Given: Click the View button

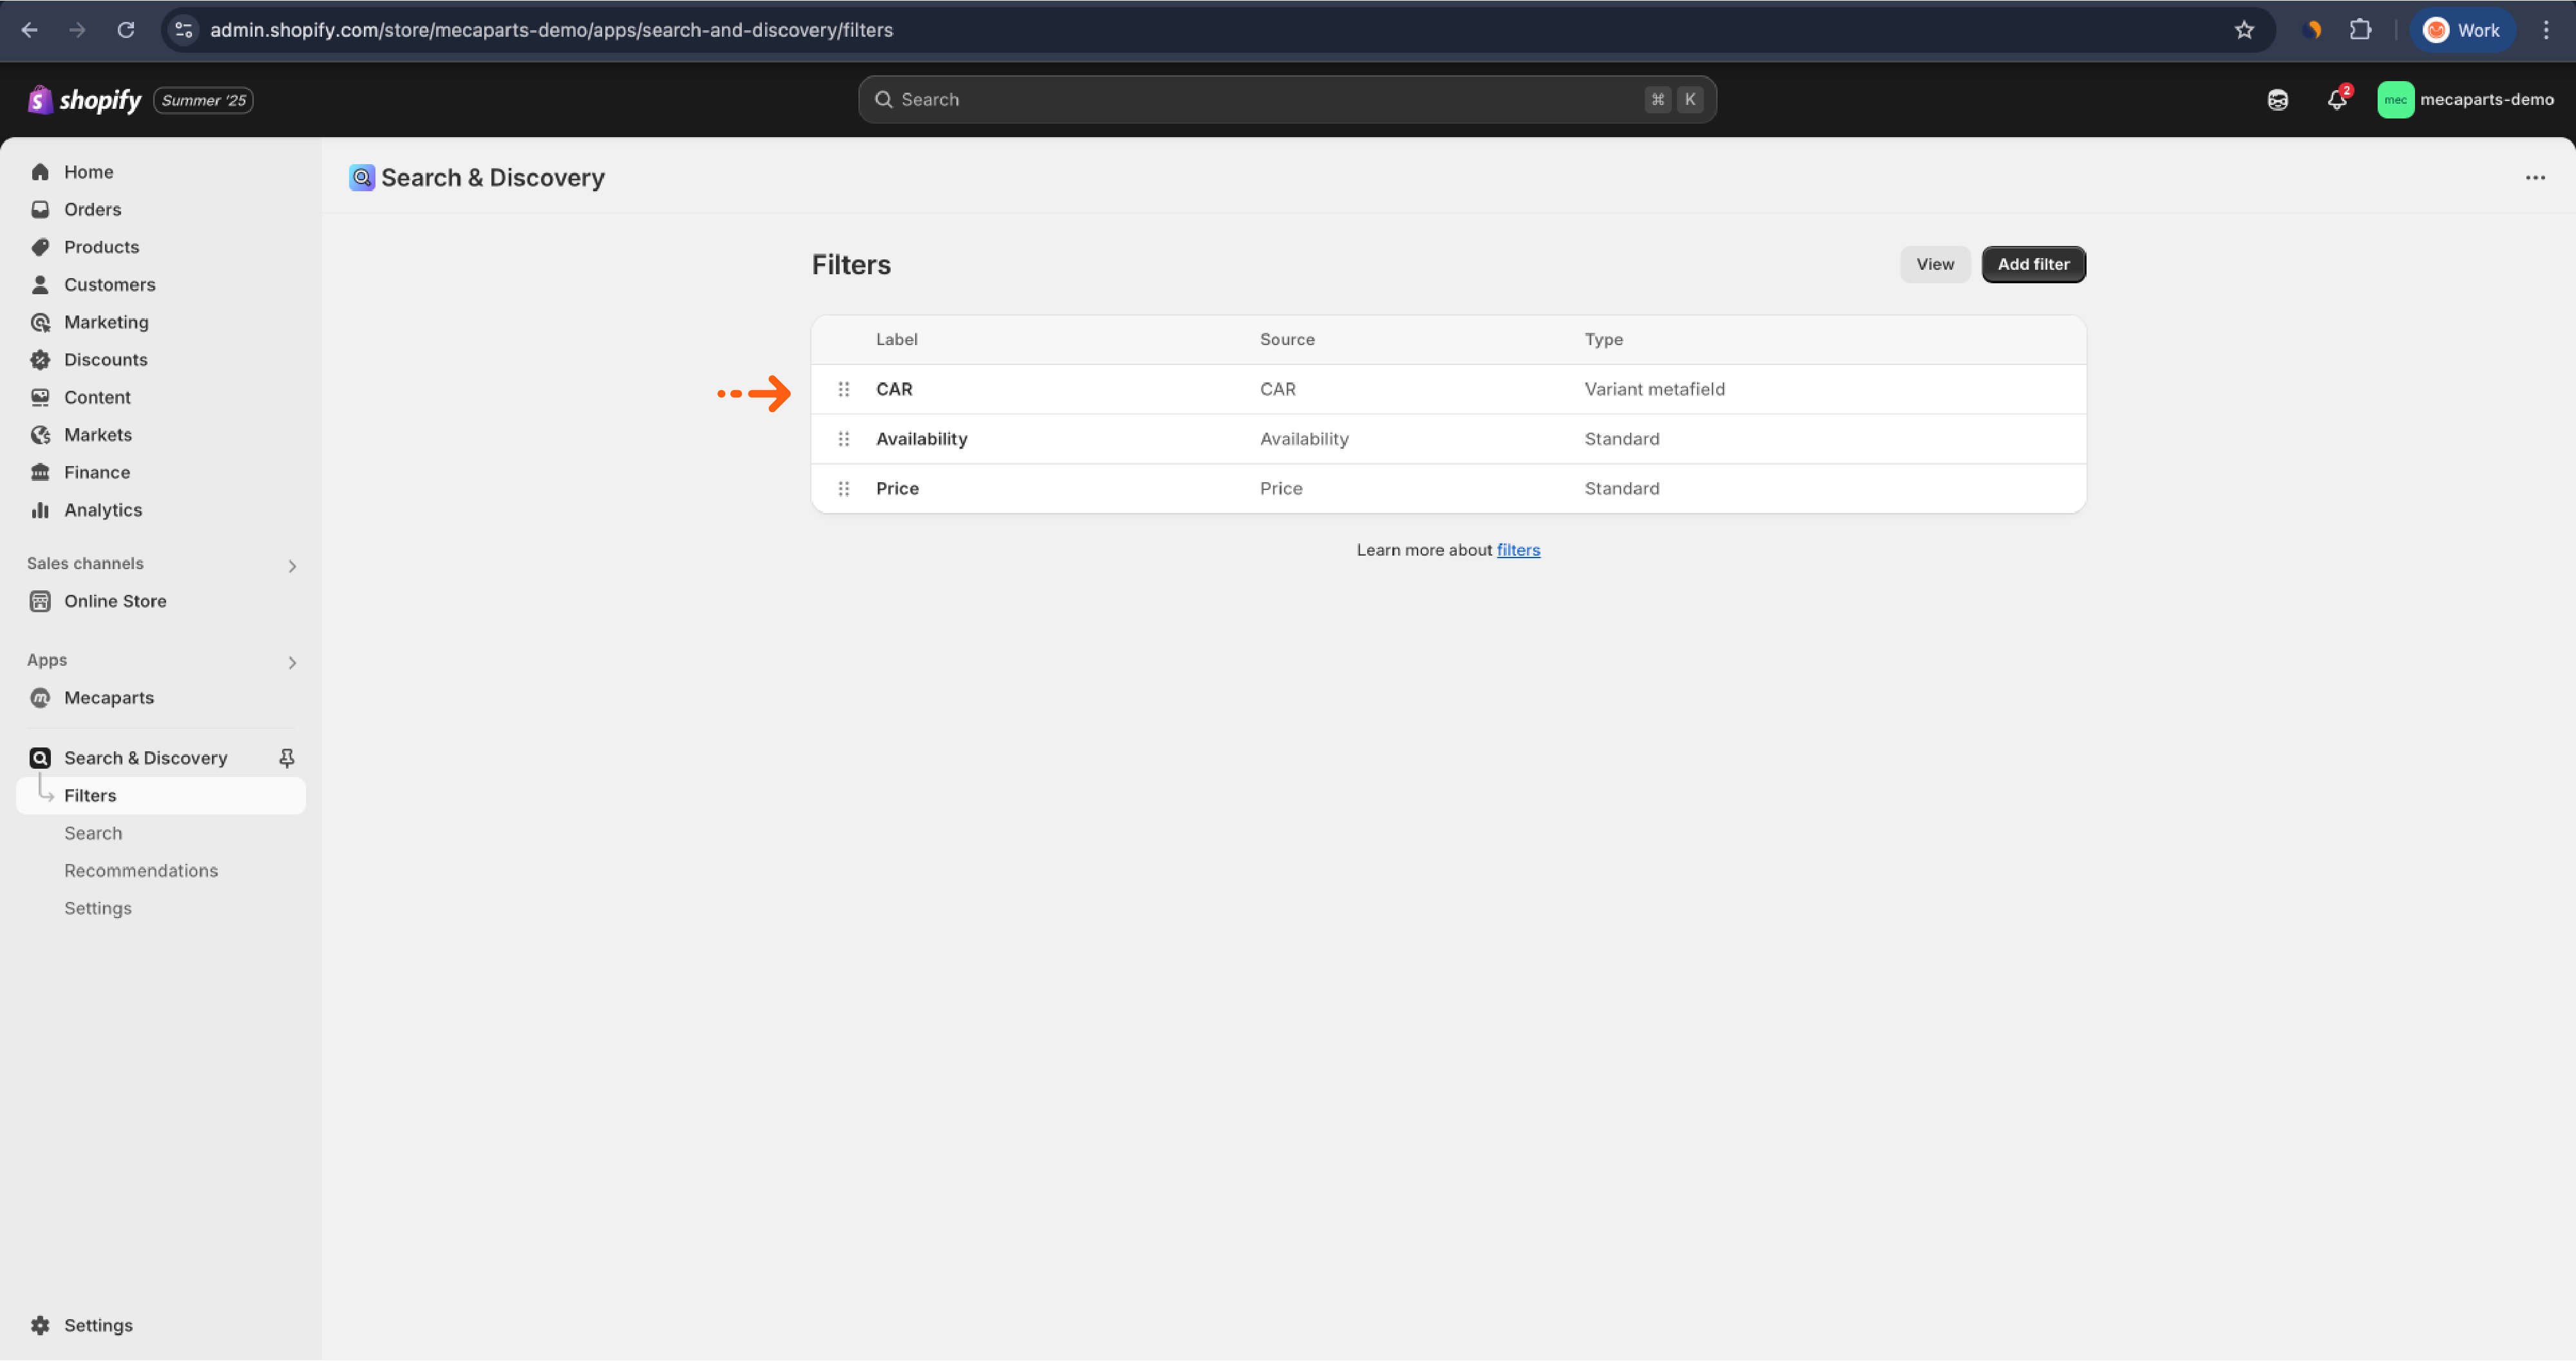Looking at the screenshot, I should 1934,265.
